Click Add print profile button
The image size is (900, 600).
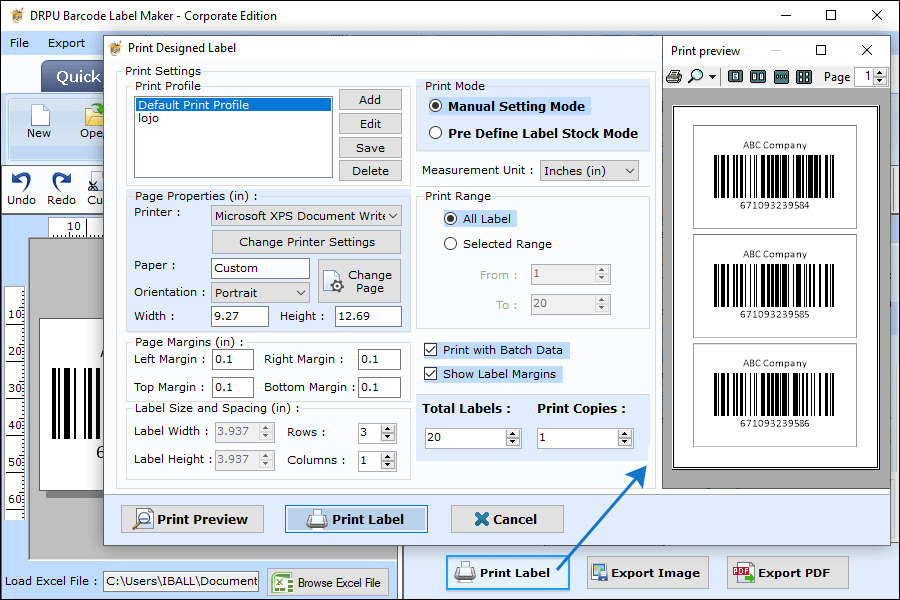[370, 100]
